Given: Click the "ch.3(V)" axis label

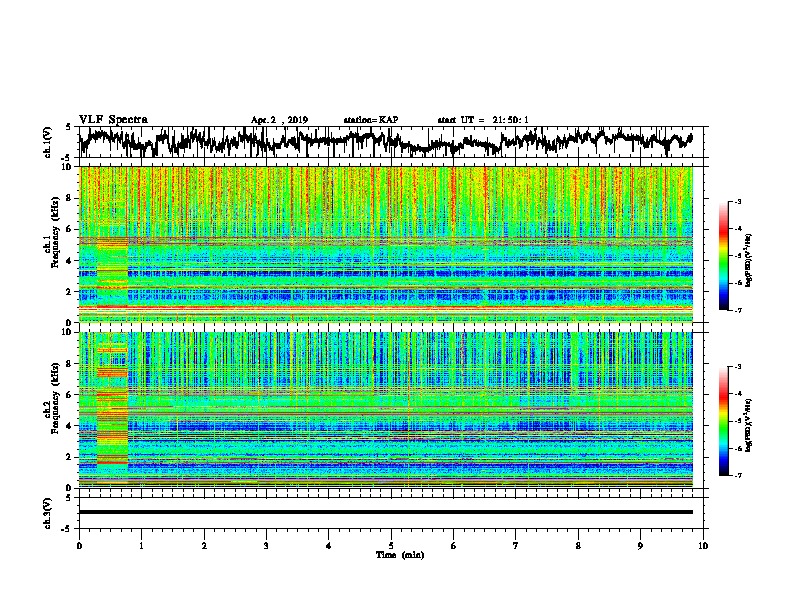Looking at the screenshot, I should (x=48, y=513).
